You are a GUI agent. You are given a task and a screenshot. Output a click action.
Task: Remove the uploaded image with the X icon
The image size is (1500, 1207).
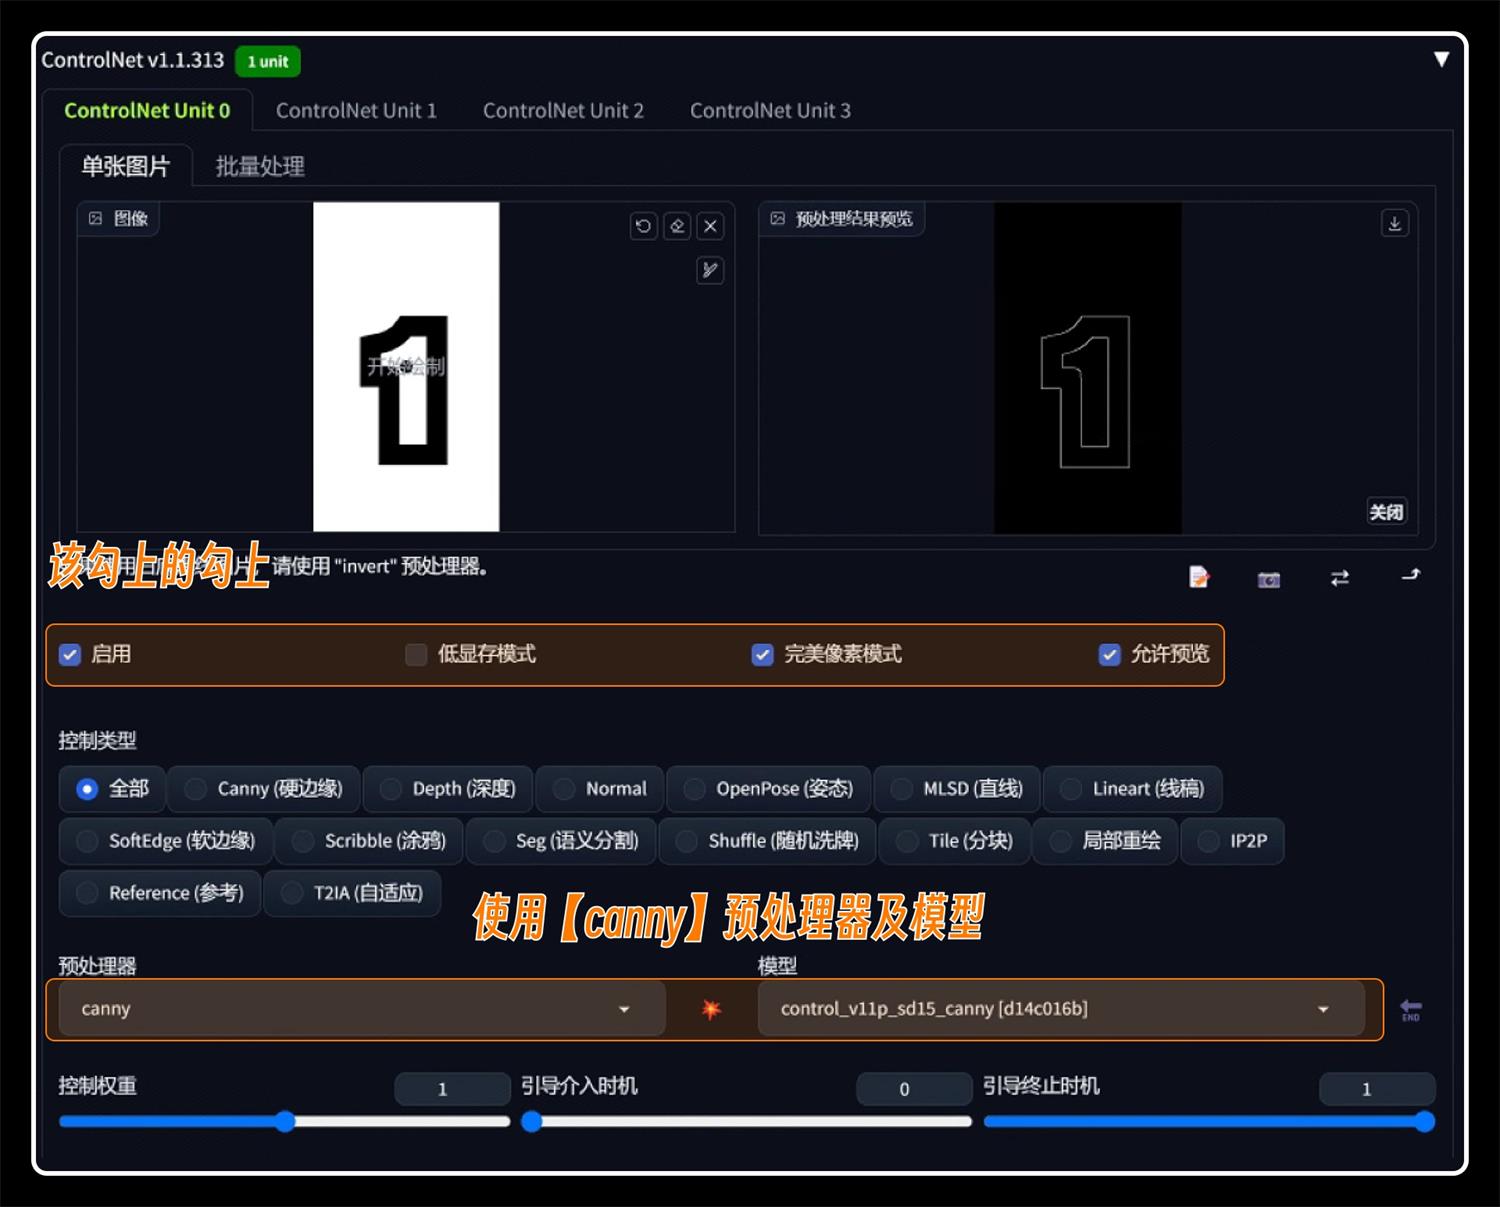[x=710, y=226]
